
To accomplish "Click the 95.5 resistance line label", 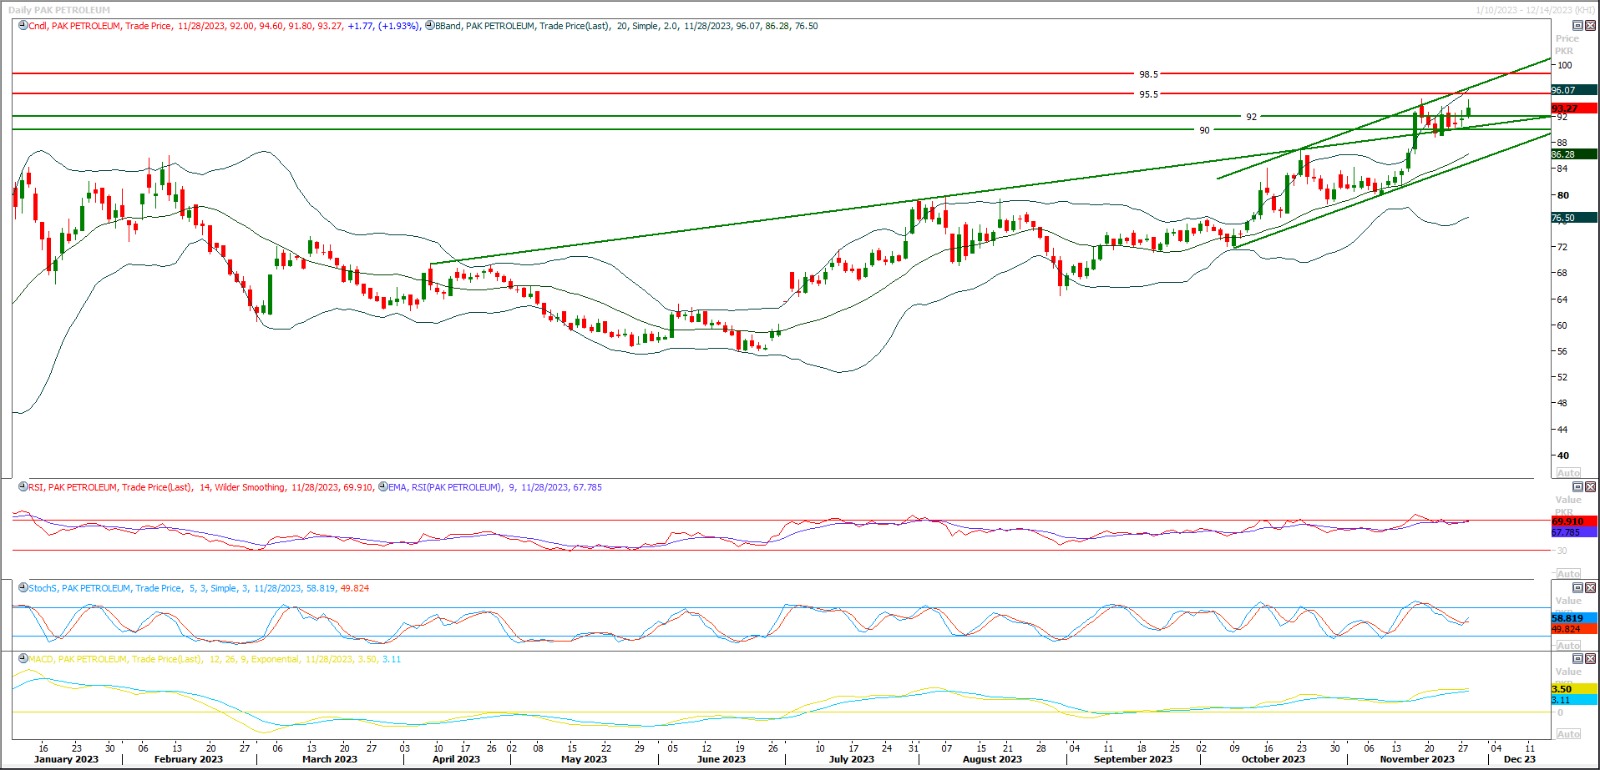I will pos(1148,94).
